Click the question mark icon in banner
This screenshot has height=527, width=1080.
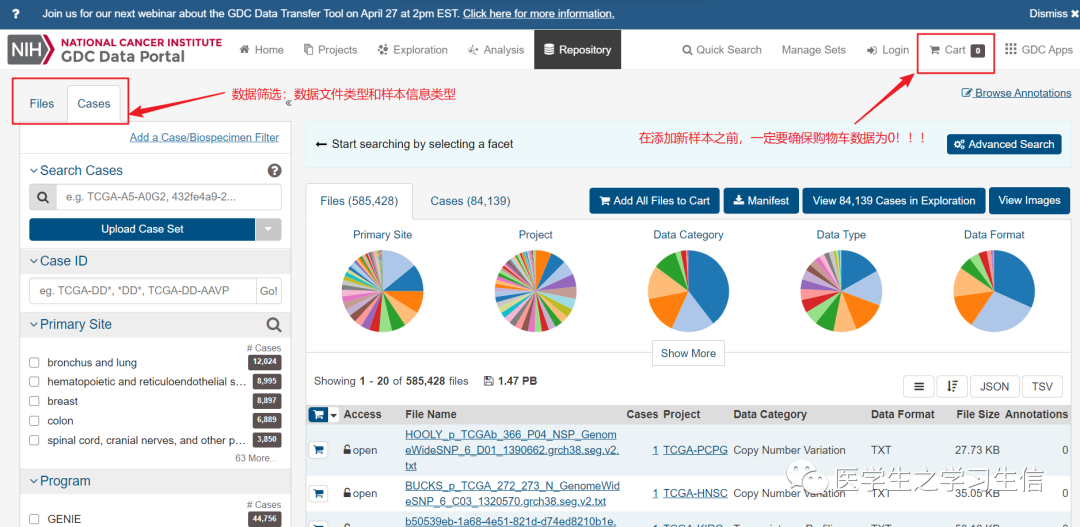pyautogui.click(x=16, y=14)
